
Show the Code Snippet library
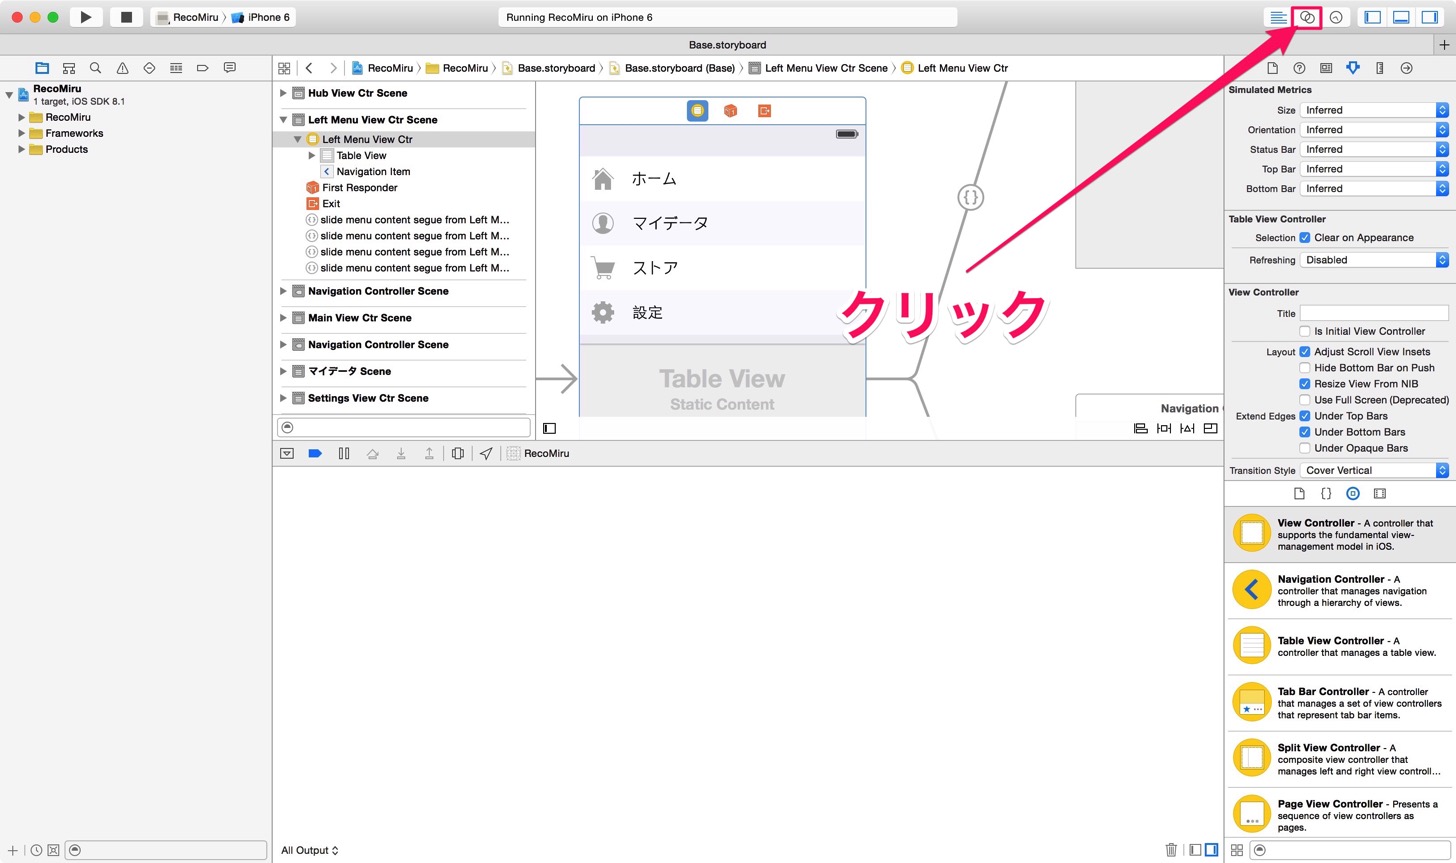(1326, 493)
